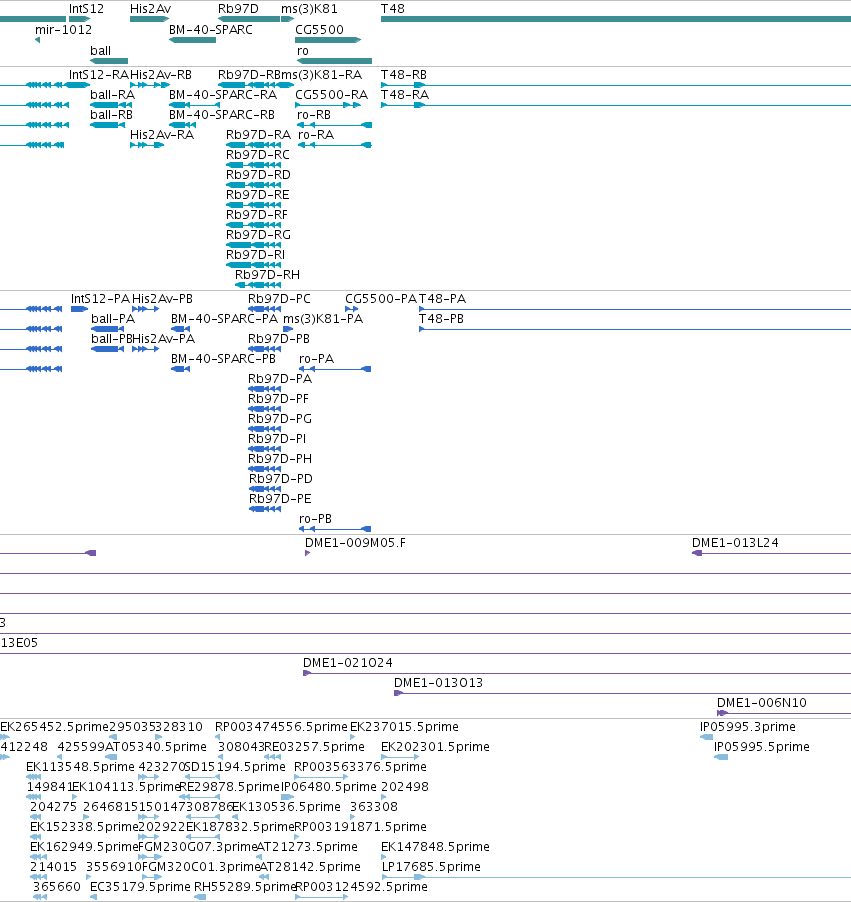Viewport: 851px width, 902px height.
Task: Click protein ro-PA
Action: (x=316, y=359)
